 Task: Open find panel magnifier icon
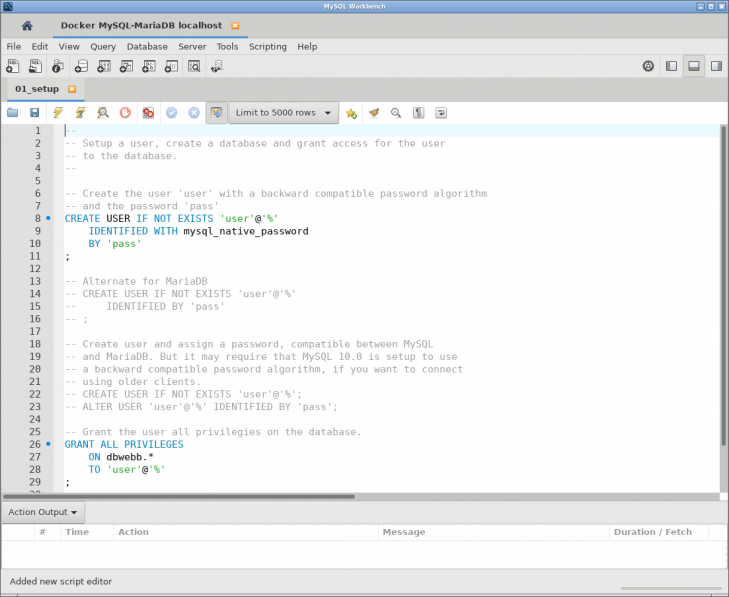click(396, 113)
